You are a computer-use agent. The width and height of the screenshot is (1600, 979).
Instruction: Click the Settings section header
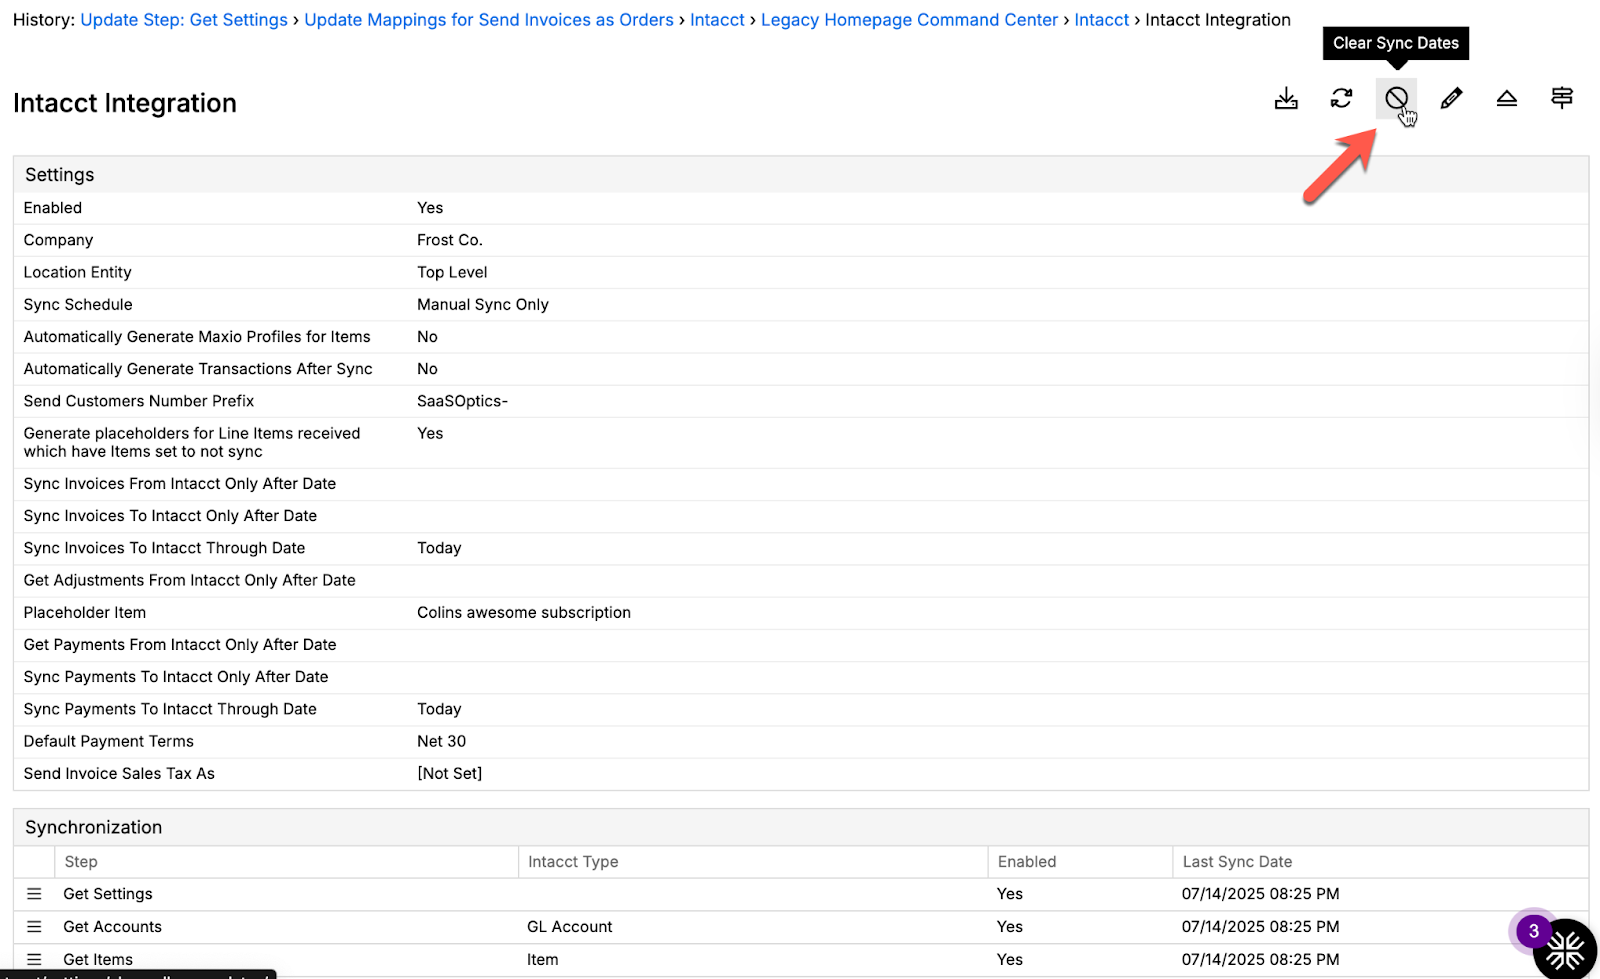tap(59, 175)
